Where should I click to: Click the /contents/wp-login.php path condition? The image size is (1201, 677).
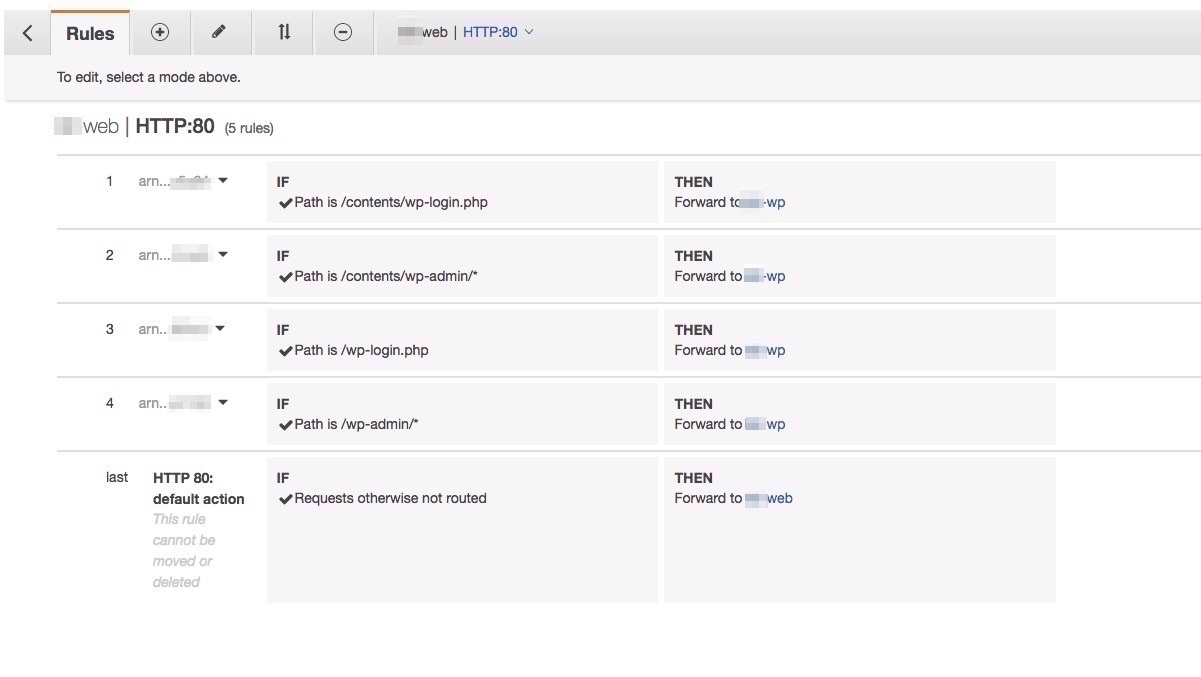click(391, 202)
